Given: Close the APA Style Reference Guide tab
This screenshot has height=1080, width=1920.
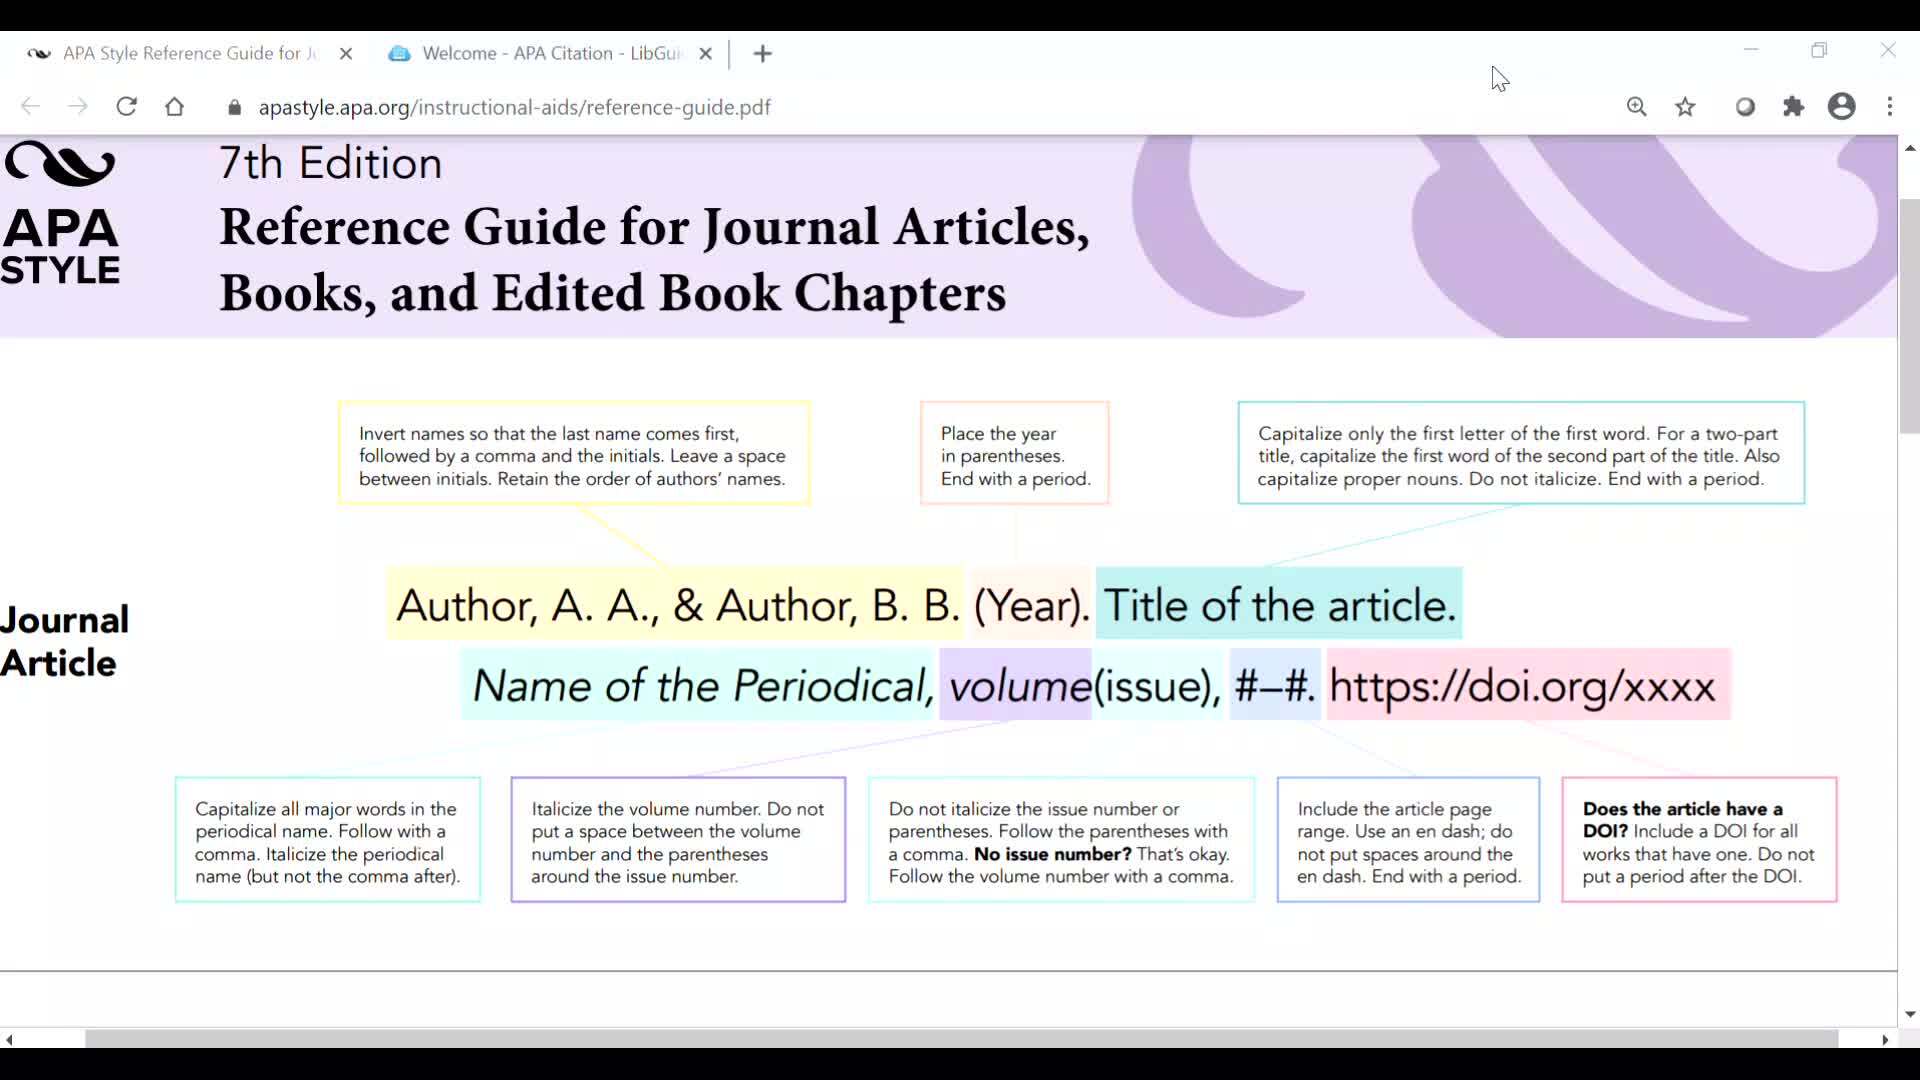Looking at the screenshot, I should pyautogui.click(x=346, y=54).
